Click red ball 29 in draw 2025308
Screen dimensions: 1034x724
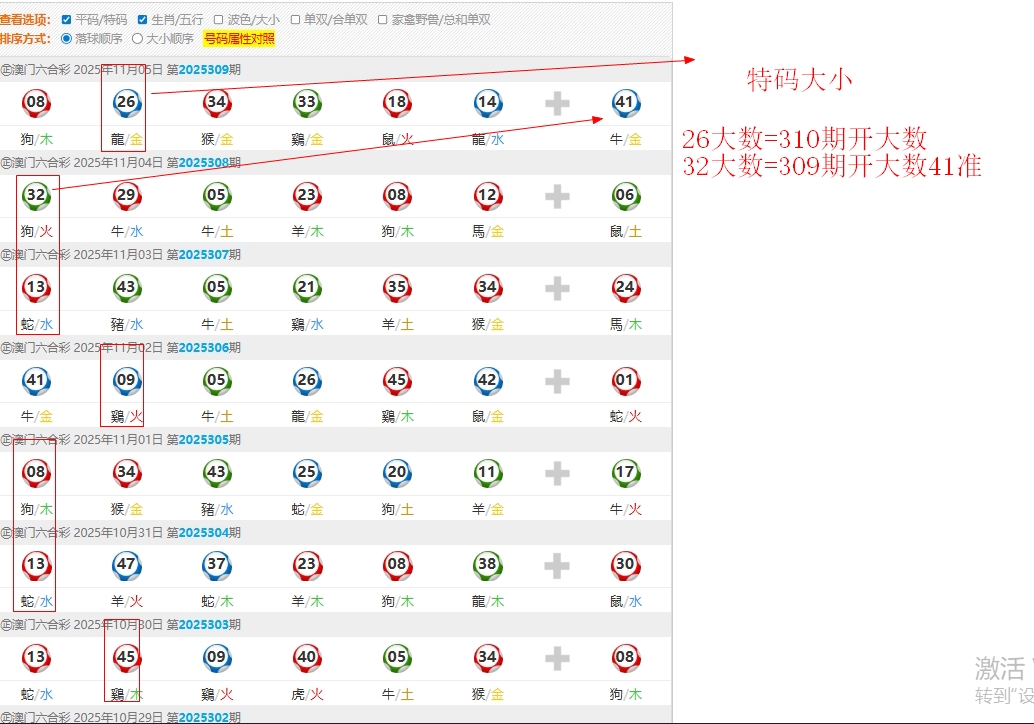pos(126,195)
